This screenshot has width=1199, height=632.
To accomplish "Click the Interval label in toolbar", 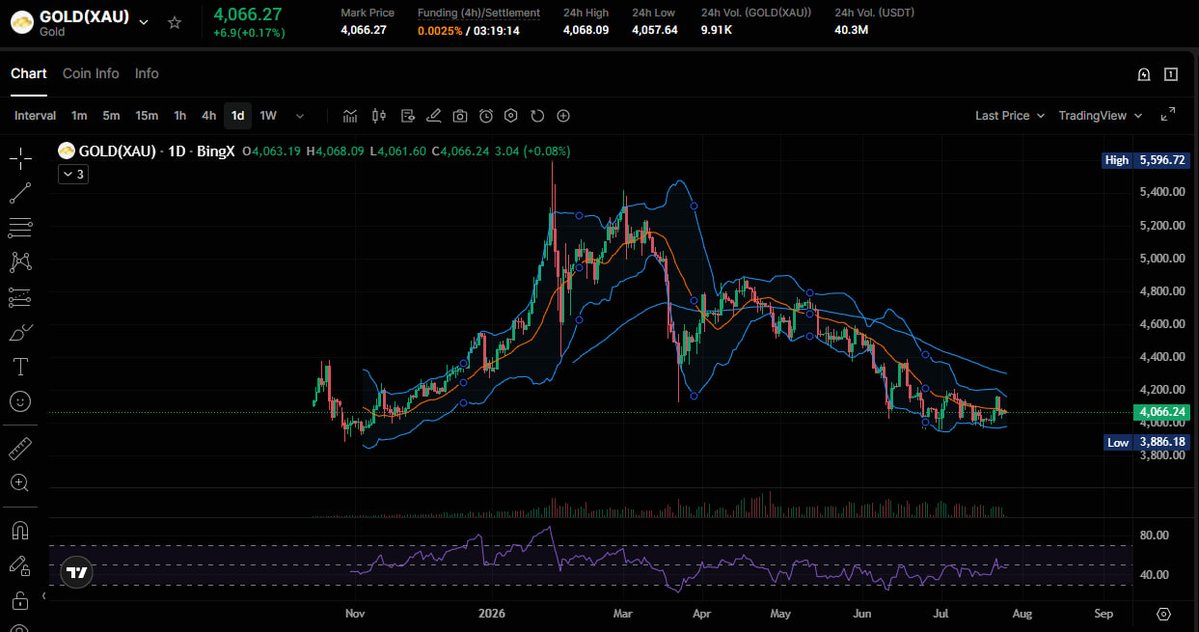I will pos(35,115).
